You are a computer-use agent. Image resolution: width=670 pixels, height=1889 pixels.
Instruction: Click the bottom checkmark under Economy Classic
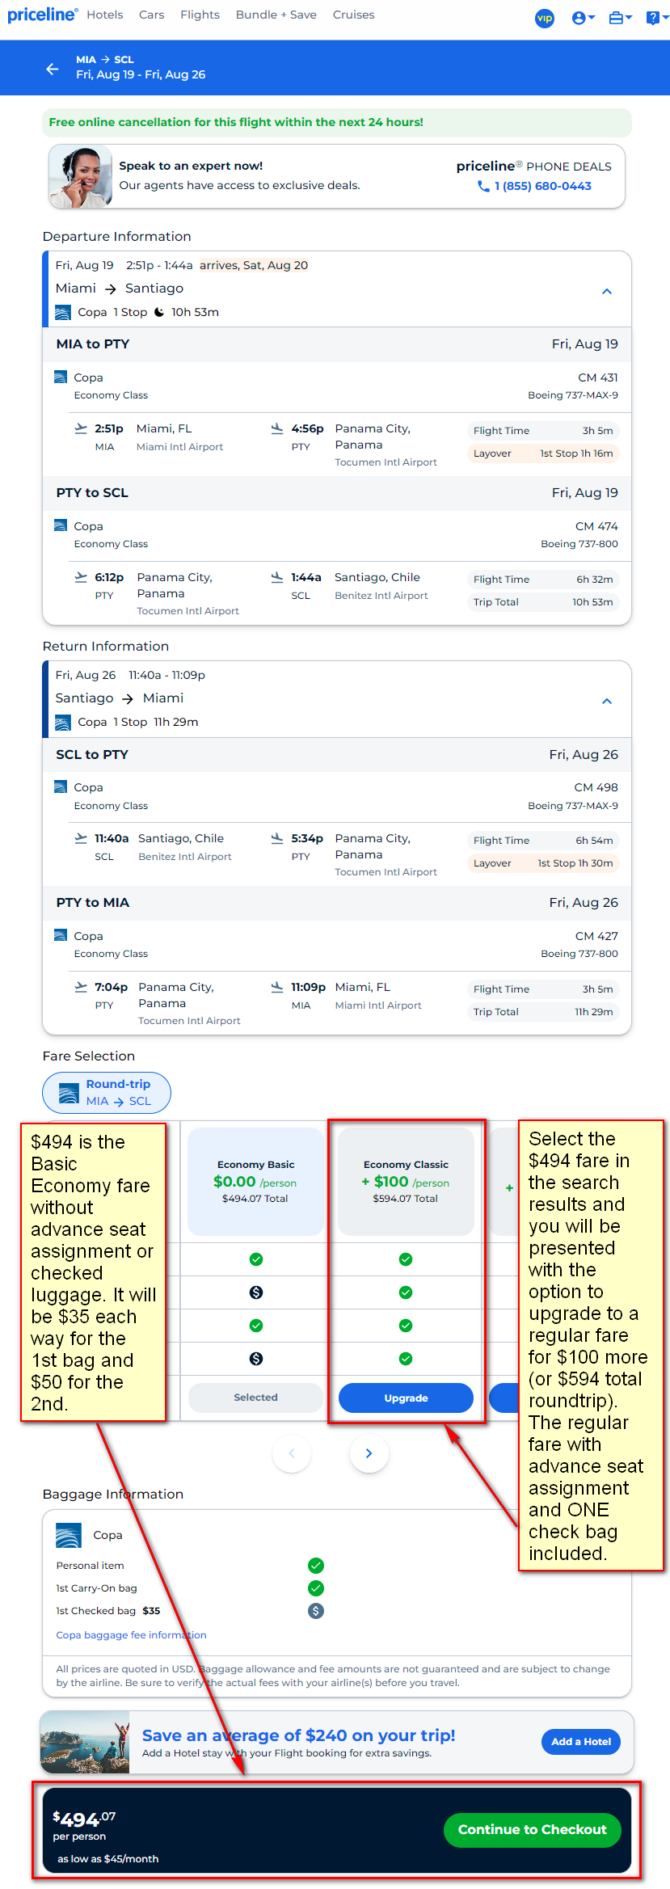pos(405,1358)
